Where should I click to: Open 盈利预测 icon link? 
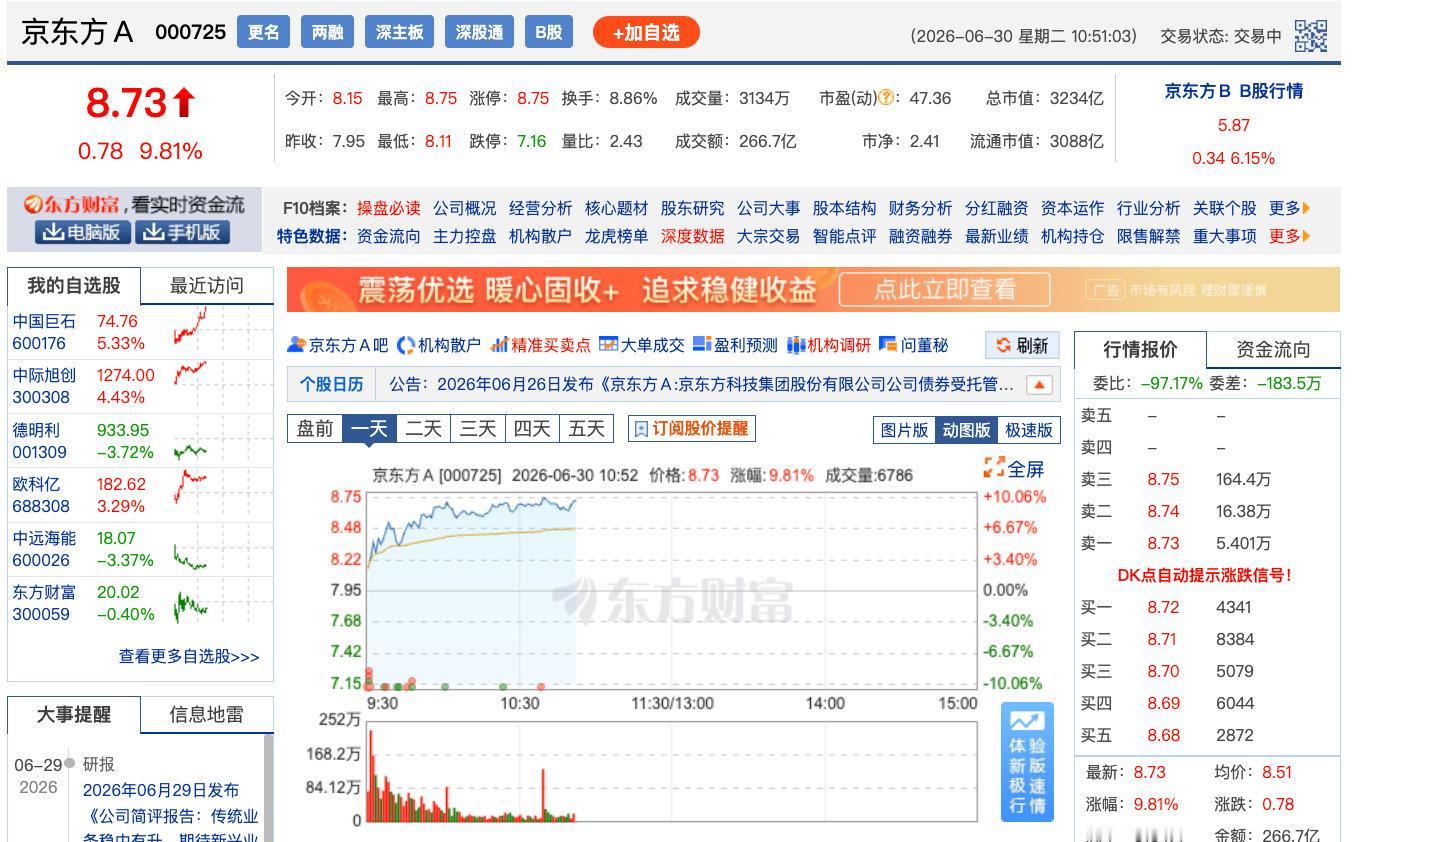[x=702, y=345]
